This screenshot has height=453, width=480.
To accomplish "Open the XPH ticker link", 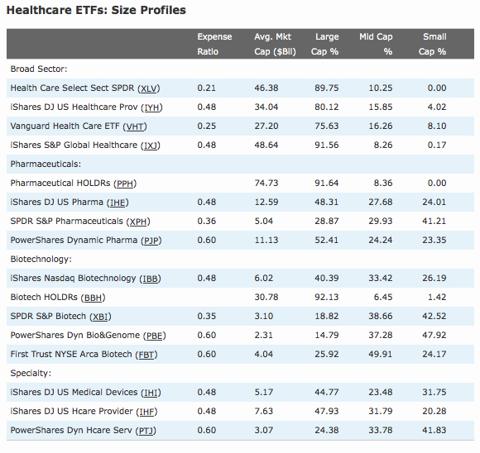I will point(138,221).
